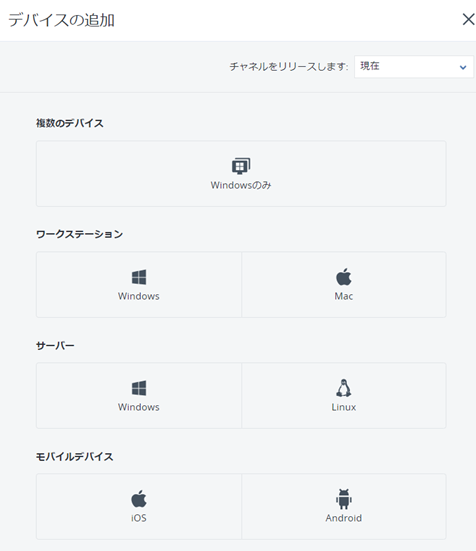The width and height of the screenshot is (476, 551).
Task: Click the Linux text label
Action: pyautogui.click(x=344, y=407)
